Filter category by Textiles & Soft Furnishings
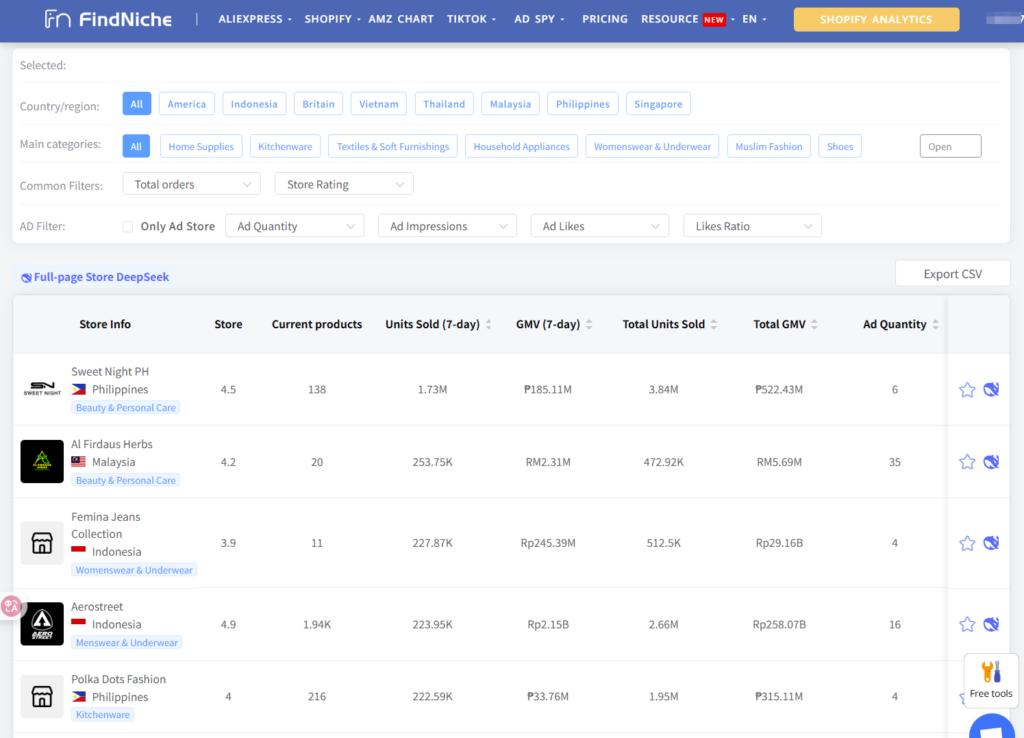 coord(393,146)
